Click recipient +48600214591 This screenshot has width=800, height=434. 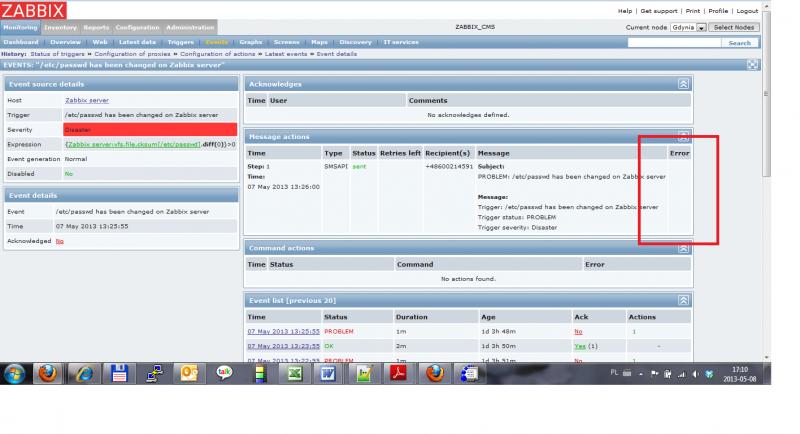click(449, 167)
